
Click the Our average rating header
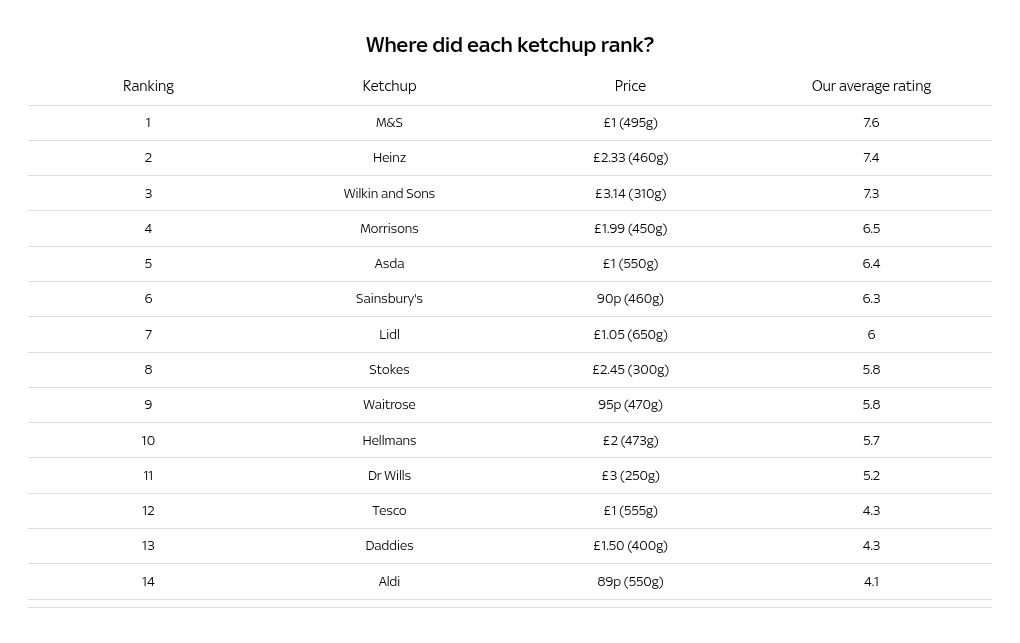871,86
